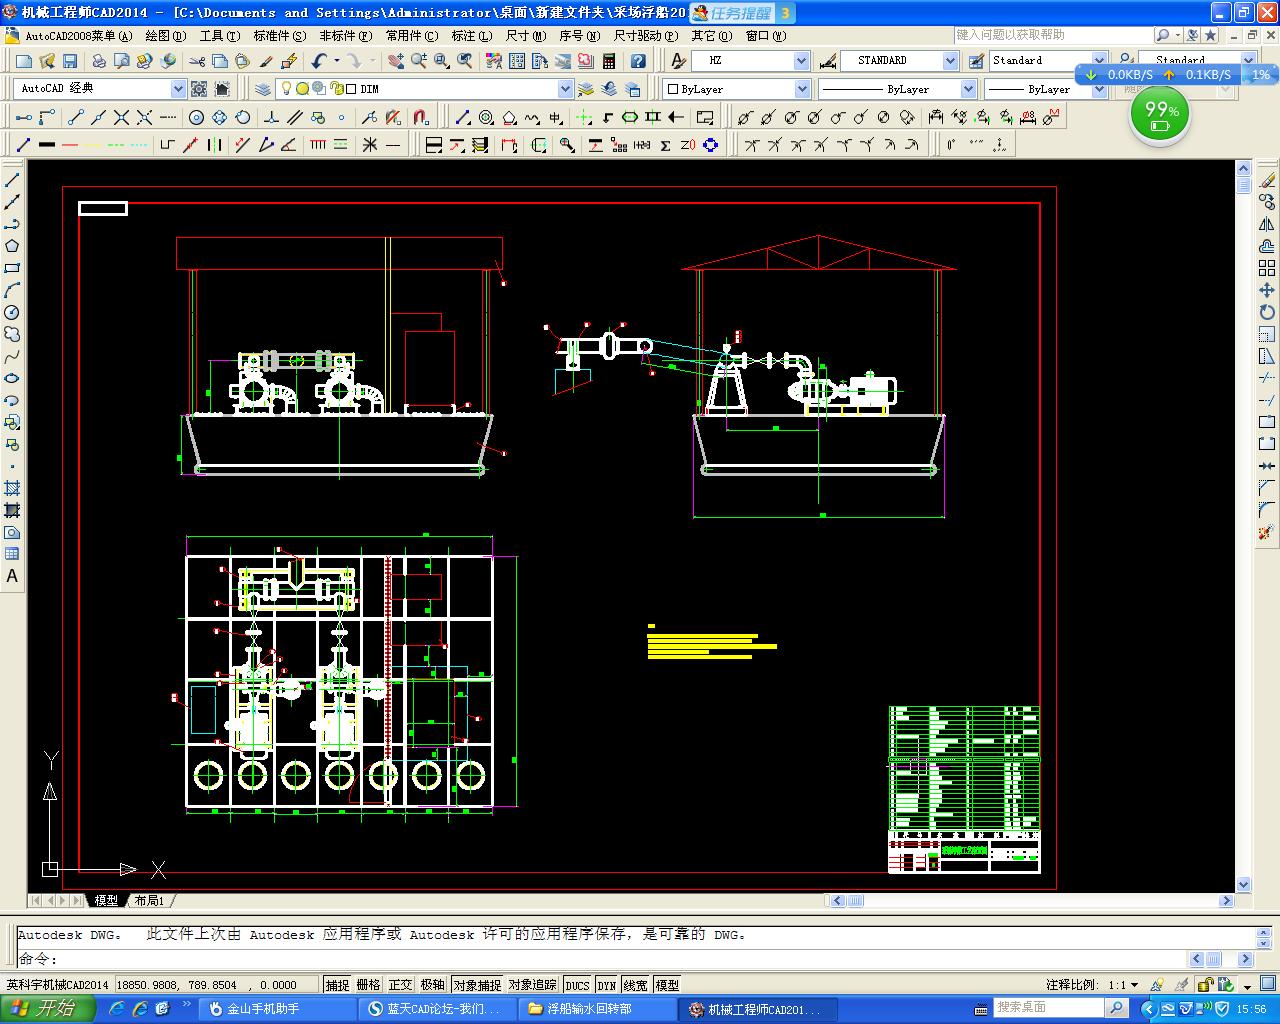Expand the AutoCAD 经典 workspace dropdown
Screen dimensions: 1280x1024
click(178, 89)
